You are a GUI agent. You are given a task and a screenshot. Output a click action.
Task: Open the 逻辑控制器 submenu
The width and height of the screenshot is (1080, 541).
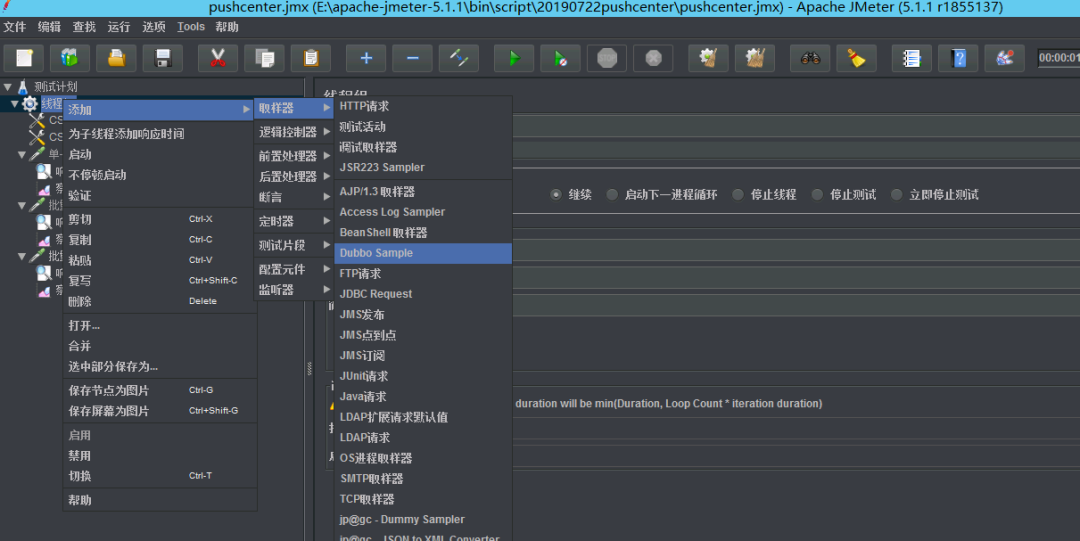coord(294,132)
